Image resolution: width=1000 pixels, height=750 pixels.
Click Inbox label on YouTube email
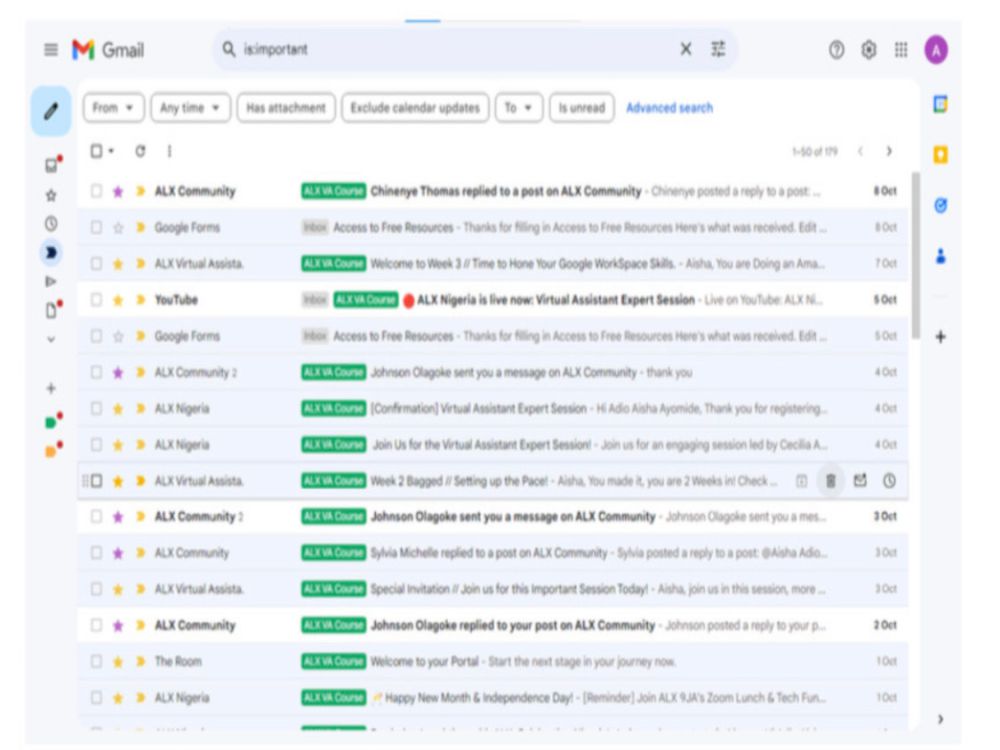pos(315,299)
